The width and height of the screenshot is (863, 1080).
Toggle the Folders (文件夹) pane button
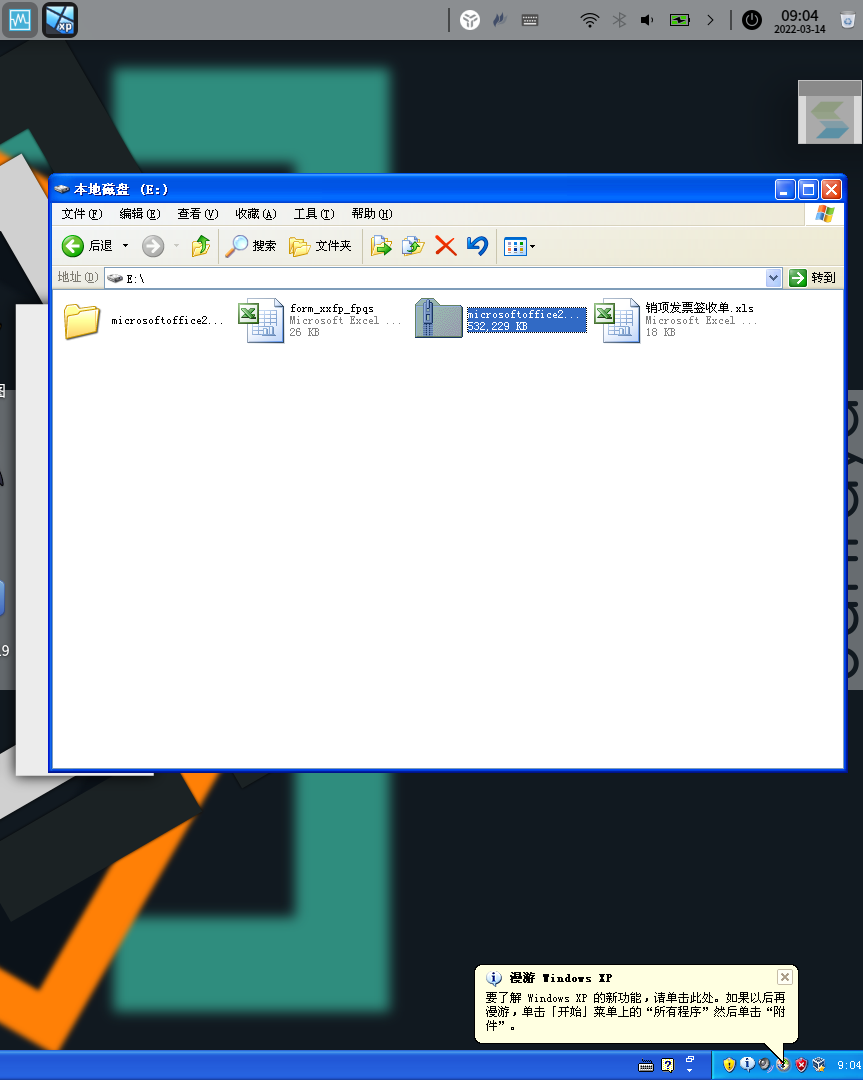coord(320,246)
